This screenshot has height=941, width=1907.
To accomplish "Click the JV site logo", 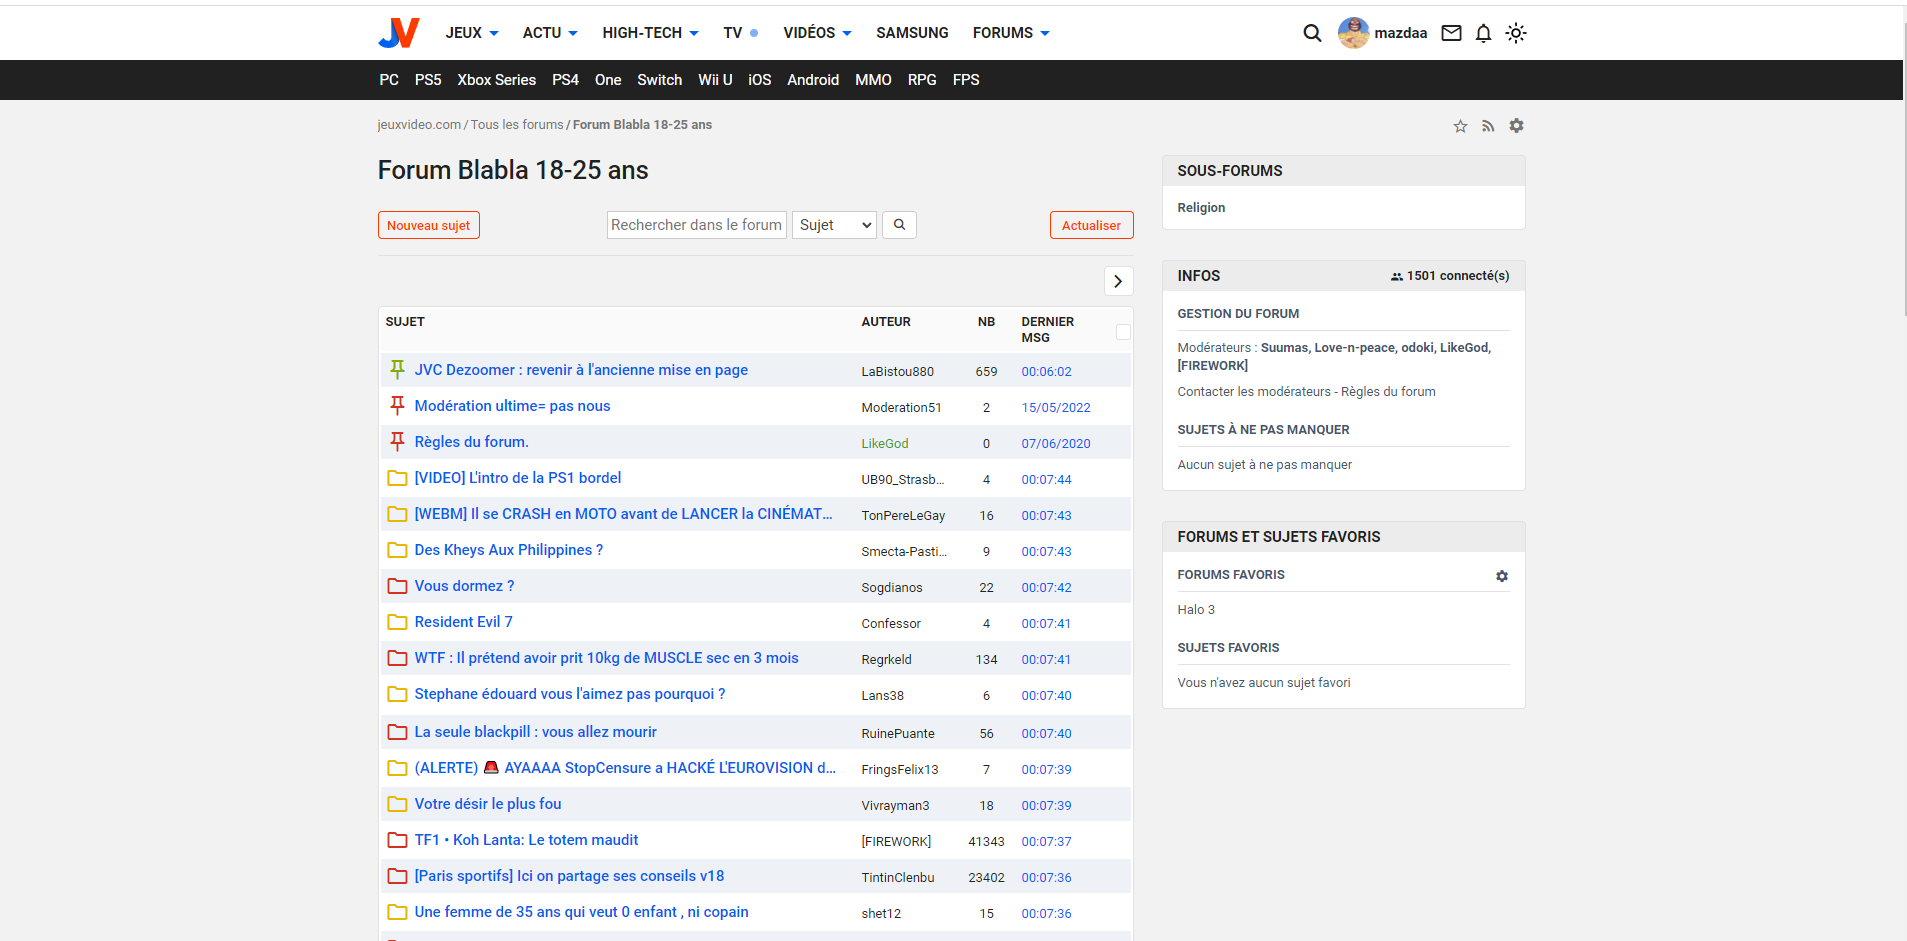I will click(399, 33).
